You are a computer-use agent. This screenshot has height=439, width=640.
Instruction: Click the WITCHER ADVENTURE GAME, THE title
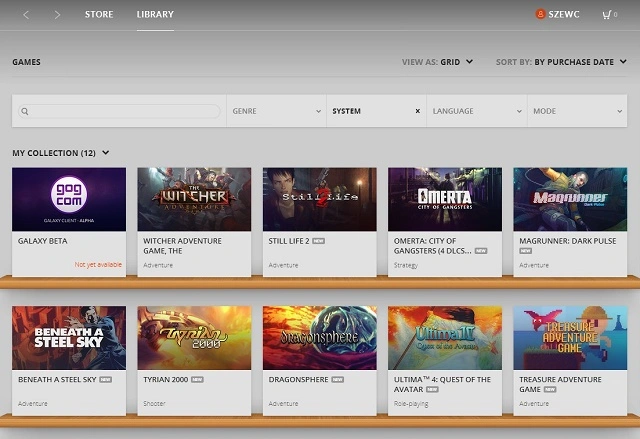182,246
